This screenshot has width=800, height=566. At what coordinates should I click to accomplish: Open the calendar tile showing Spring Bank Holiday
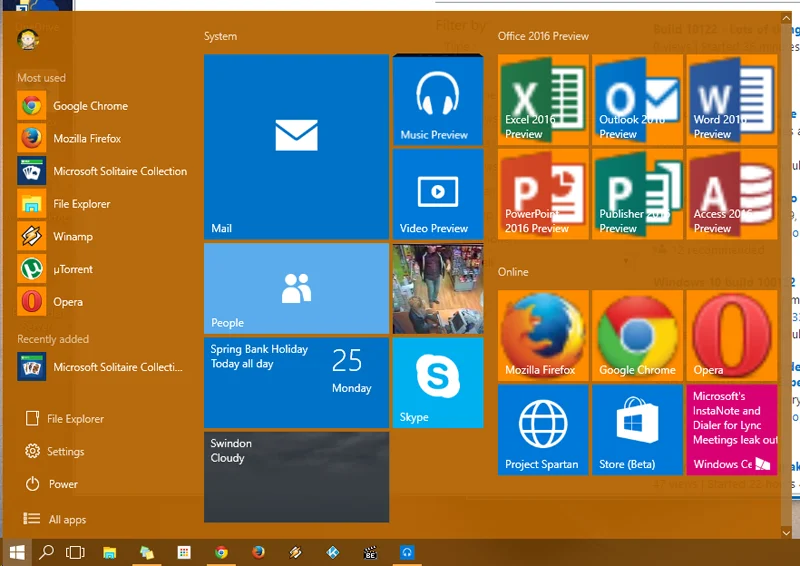(296, 383)
